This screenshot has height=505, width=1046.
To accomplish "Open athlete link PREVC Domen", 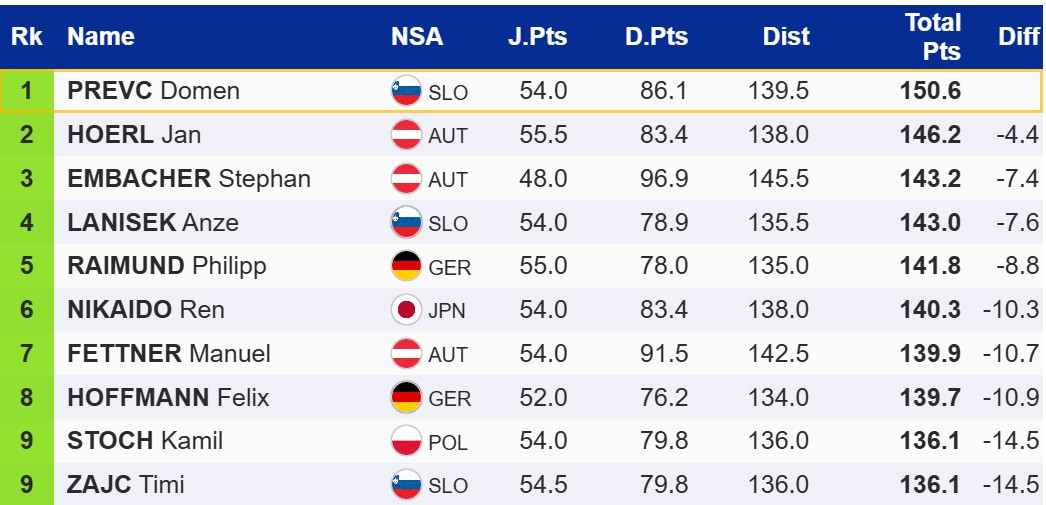I will pyautogui.click(x=153, y=91).
